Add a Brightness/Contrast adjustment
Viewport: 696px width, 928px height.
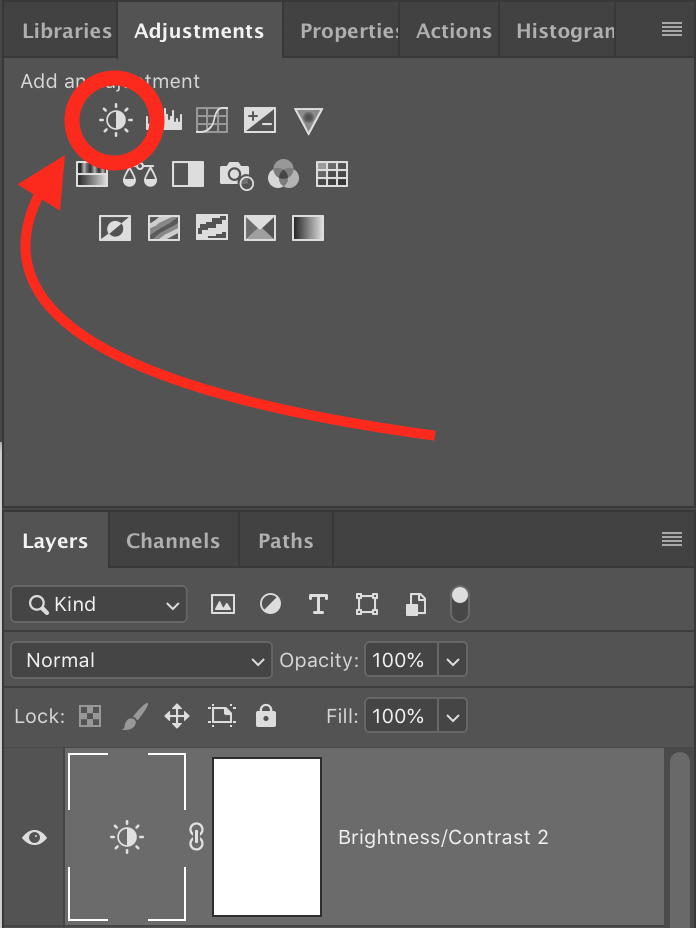tap(116, 121)
